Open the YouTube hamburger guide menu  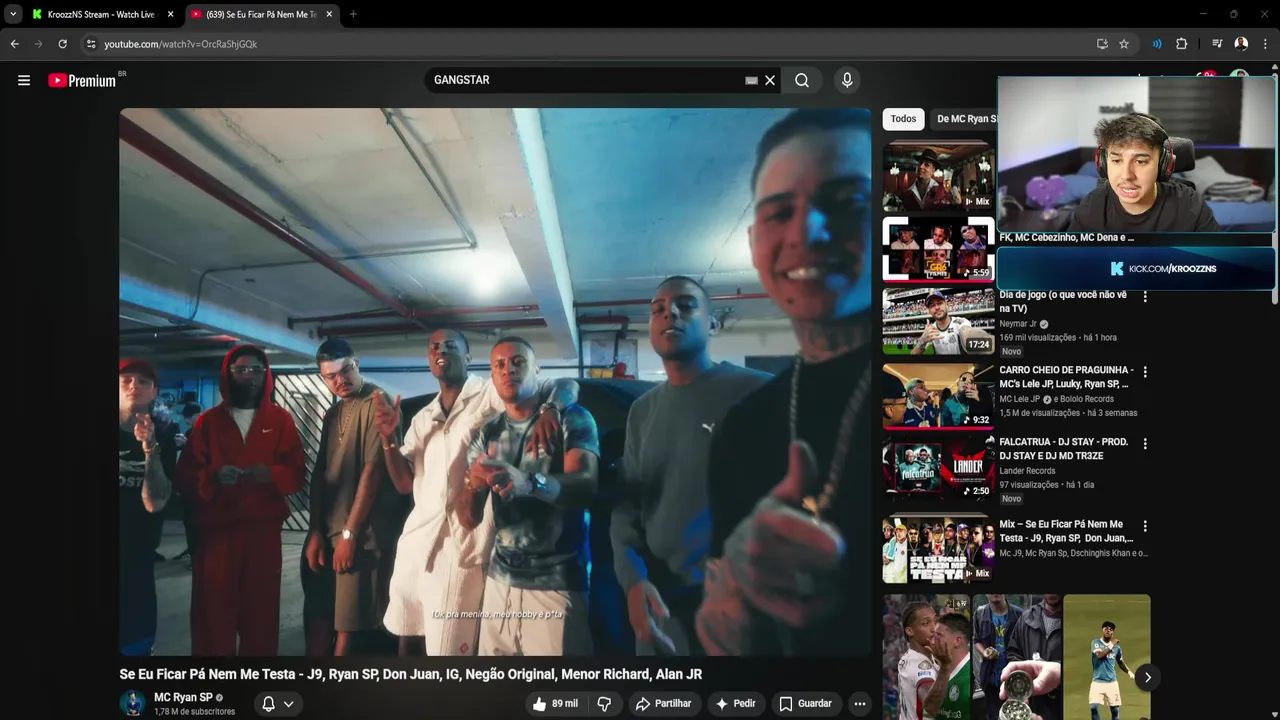click(24, 80)
